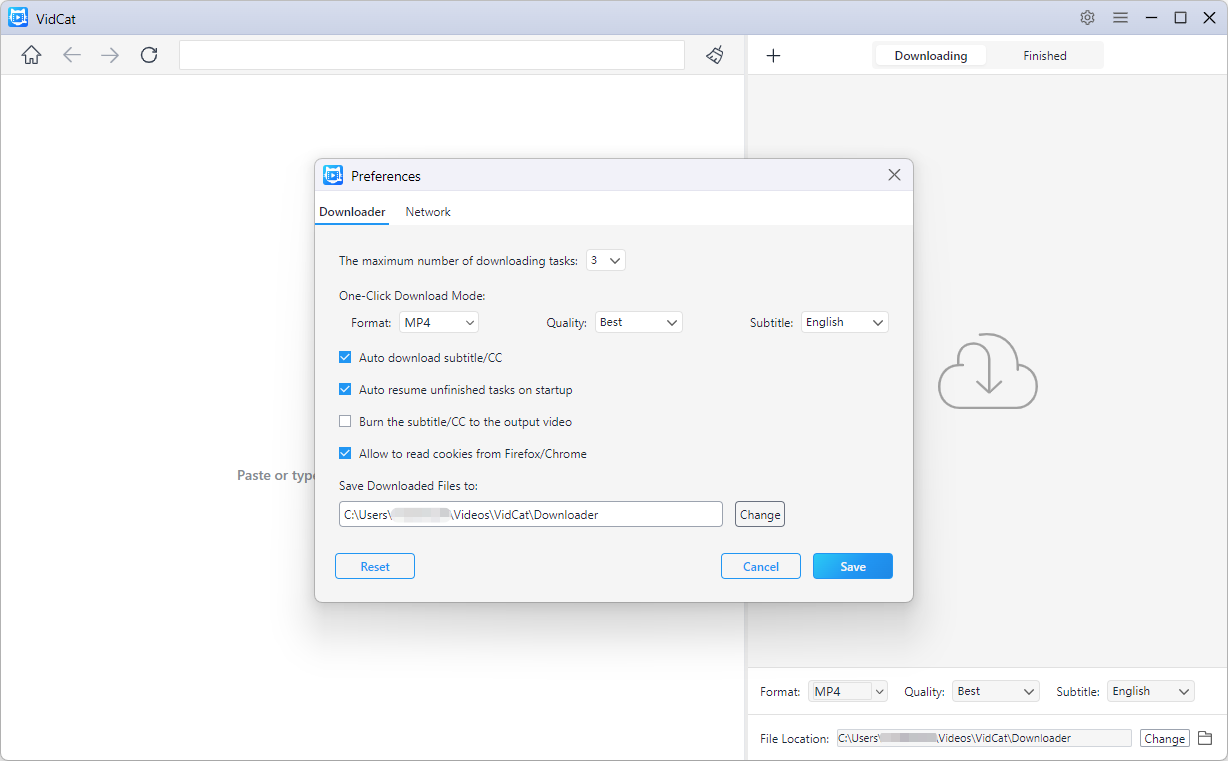Viewport: 1228px width, 761px height.
Task: Close the VidCat window
Action: [x=1208, y=17]
